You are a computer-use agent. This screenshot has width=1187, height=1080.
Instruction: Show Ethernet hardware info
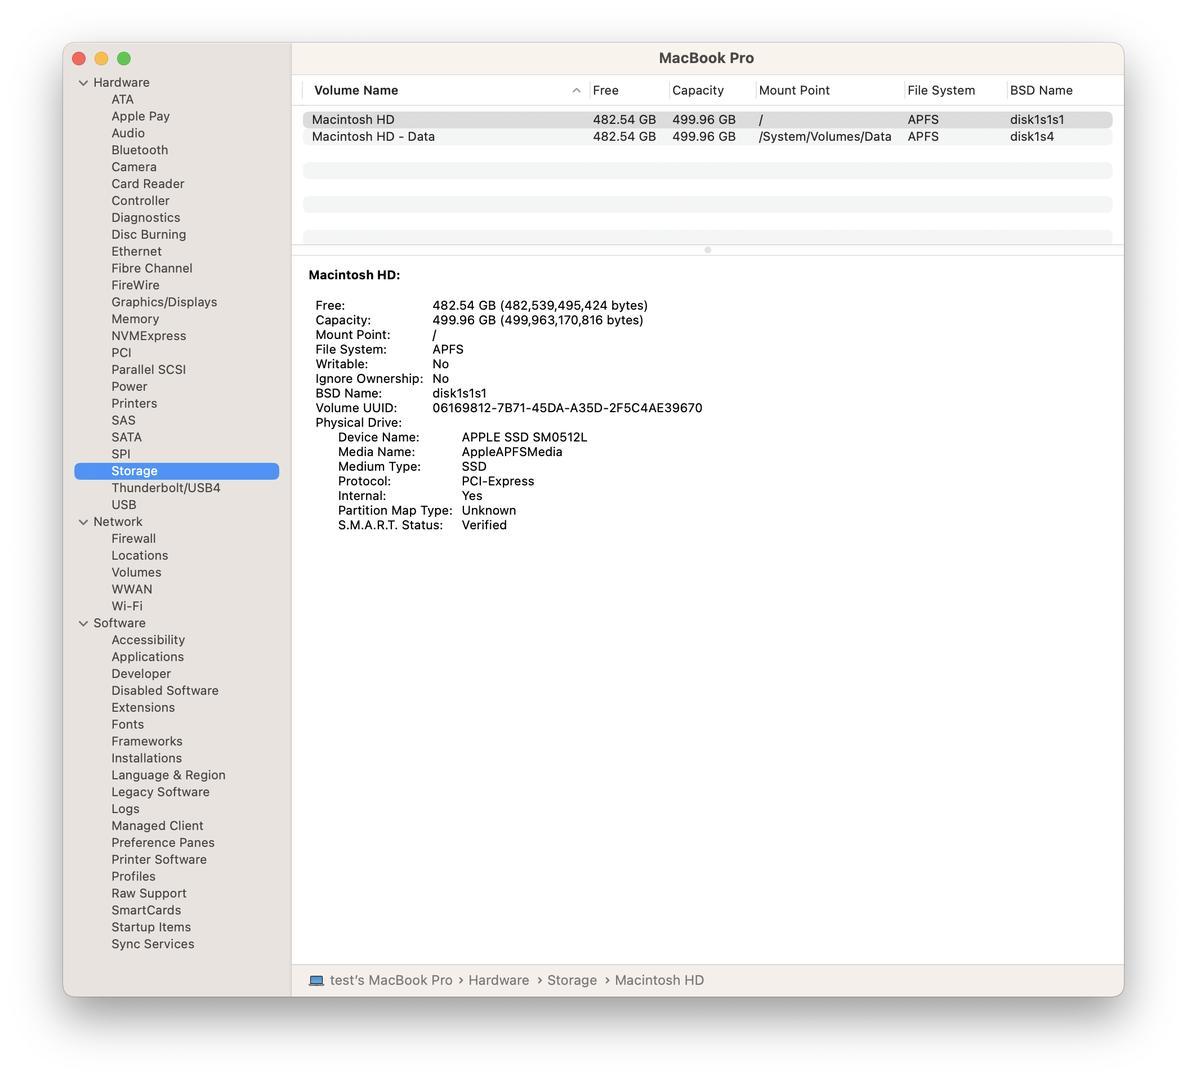136,251
